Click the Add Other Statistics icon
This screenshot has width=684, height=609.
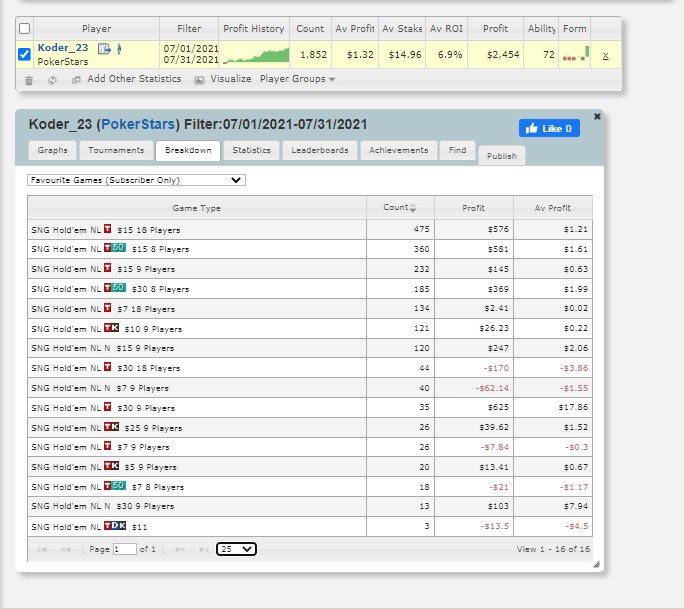76,80
